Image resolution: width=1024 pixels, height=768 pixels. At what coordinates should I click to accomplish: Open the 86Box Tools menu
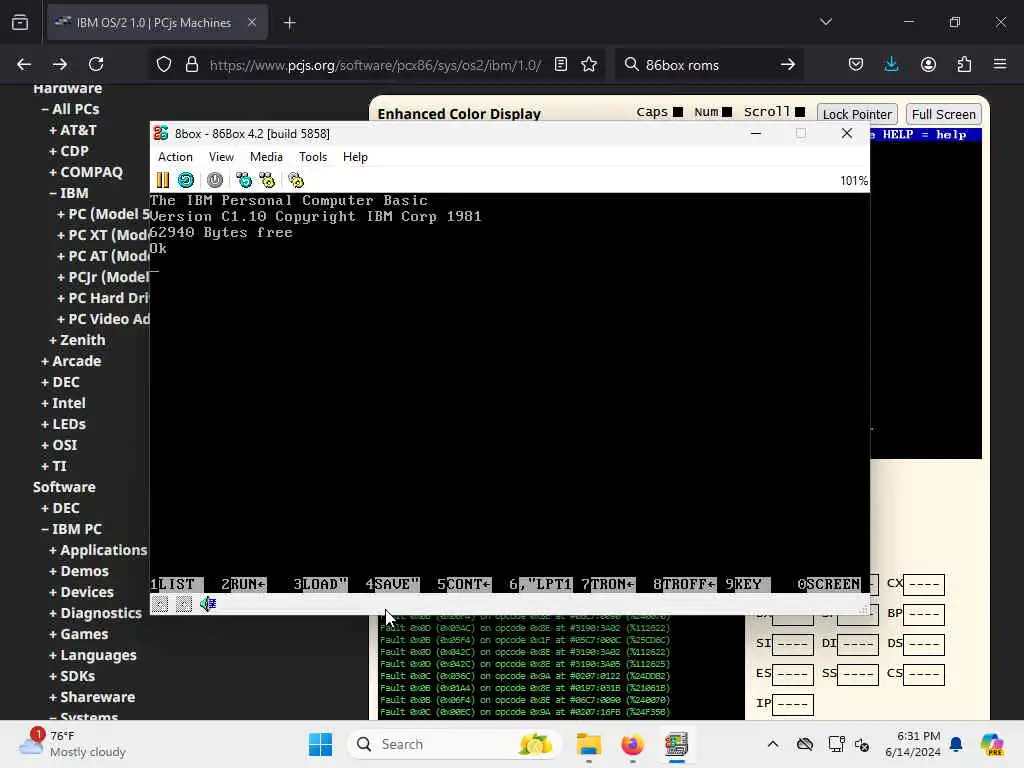pyautogui.click(x=313, y=157)
